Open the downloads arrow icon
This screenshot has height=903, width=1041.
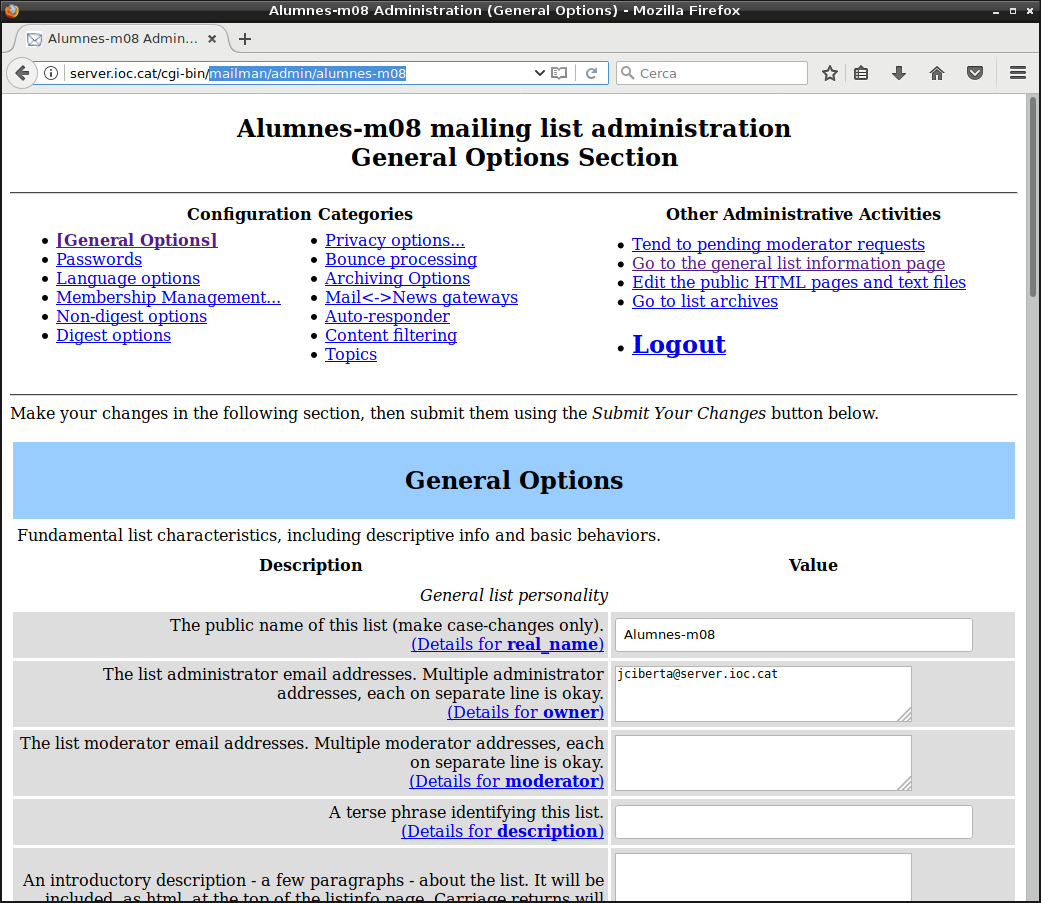898,73
